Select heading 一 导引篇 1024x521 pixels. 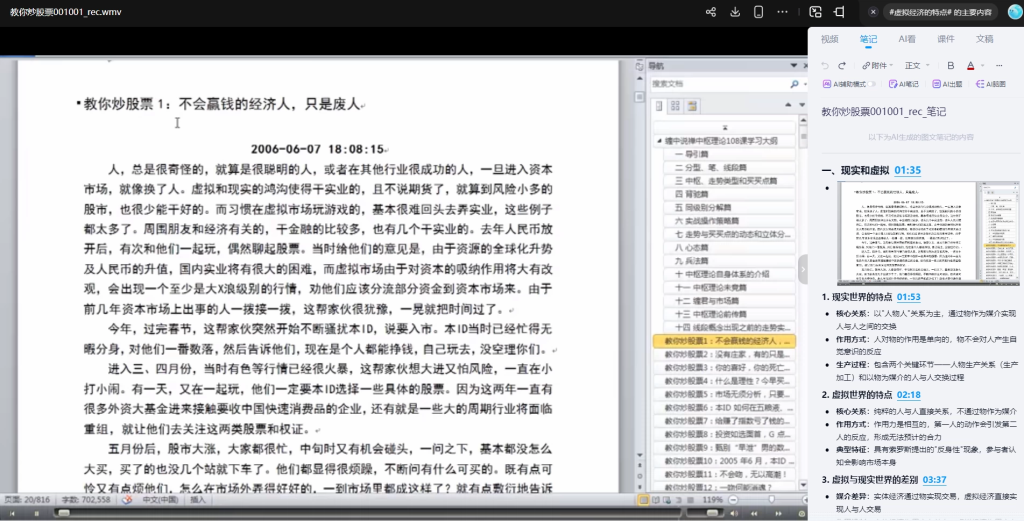[x=729, y=154]
